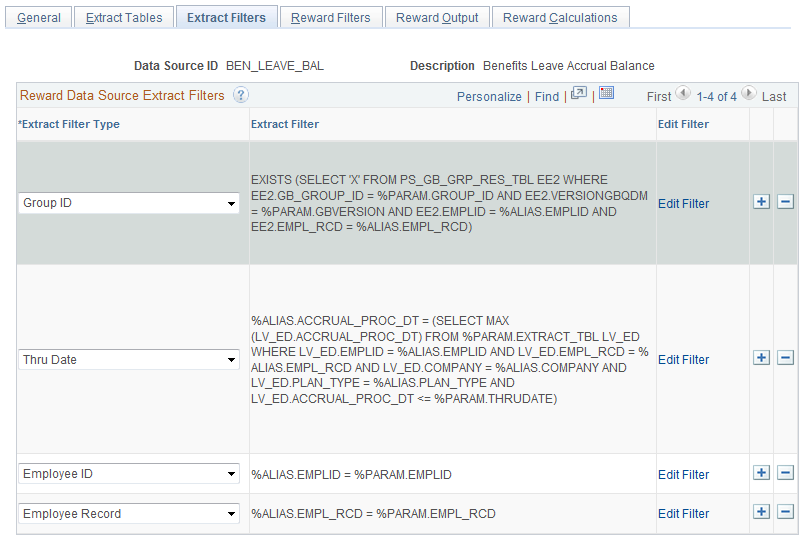The width and height of the screenshot is (810, 544).
Task: Select the Extract Filters tab
Action: (x=226, y=18)
